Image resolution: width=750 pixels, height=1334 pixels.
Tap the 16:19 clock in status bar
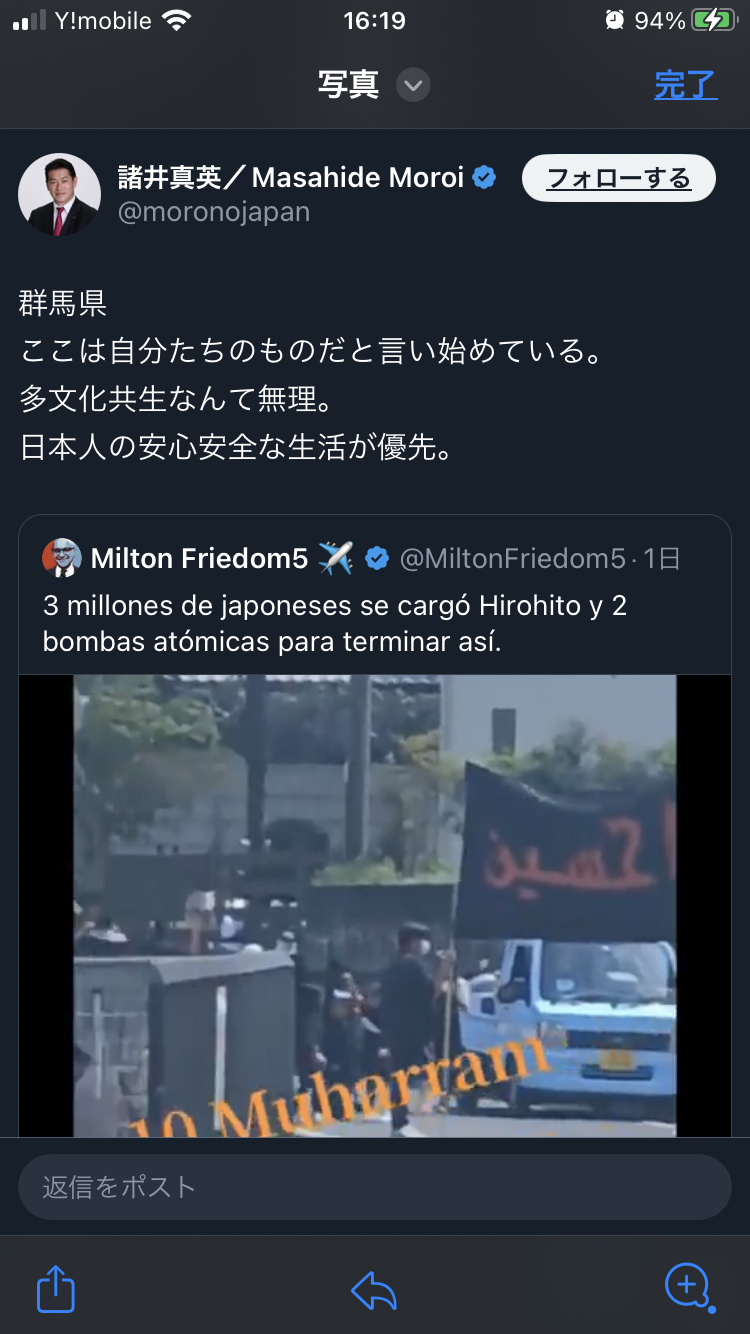(x=374, y=20)
